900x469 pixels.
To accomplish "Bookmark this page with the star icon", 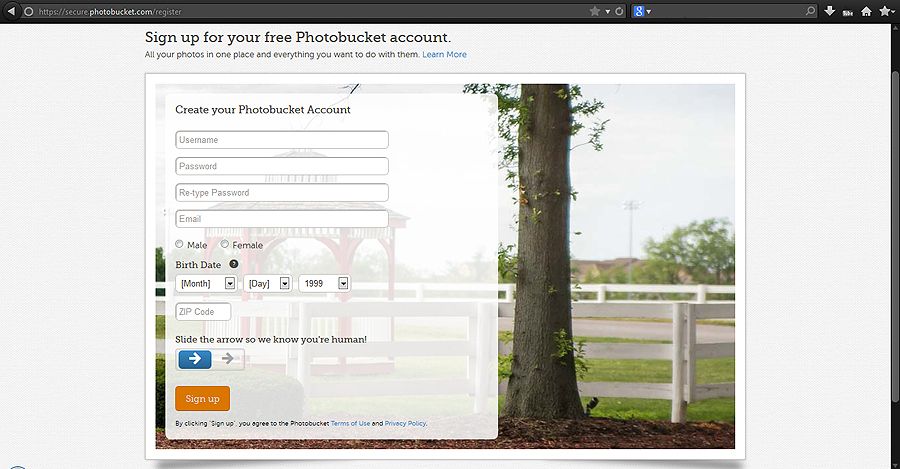I will pos(595,11).
